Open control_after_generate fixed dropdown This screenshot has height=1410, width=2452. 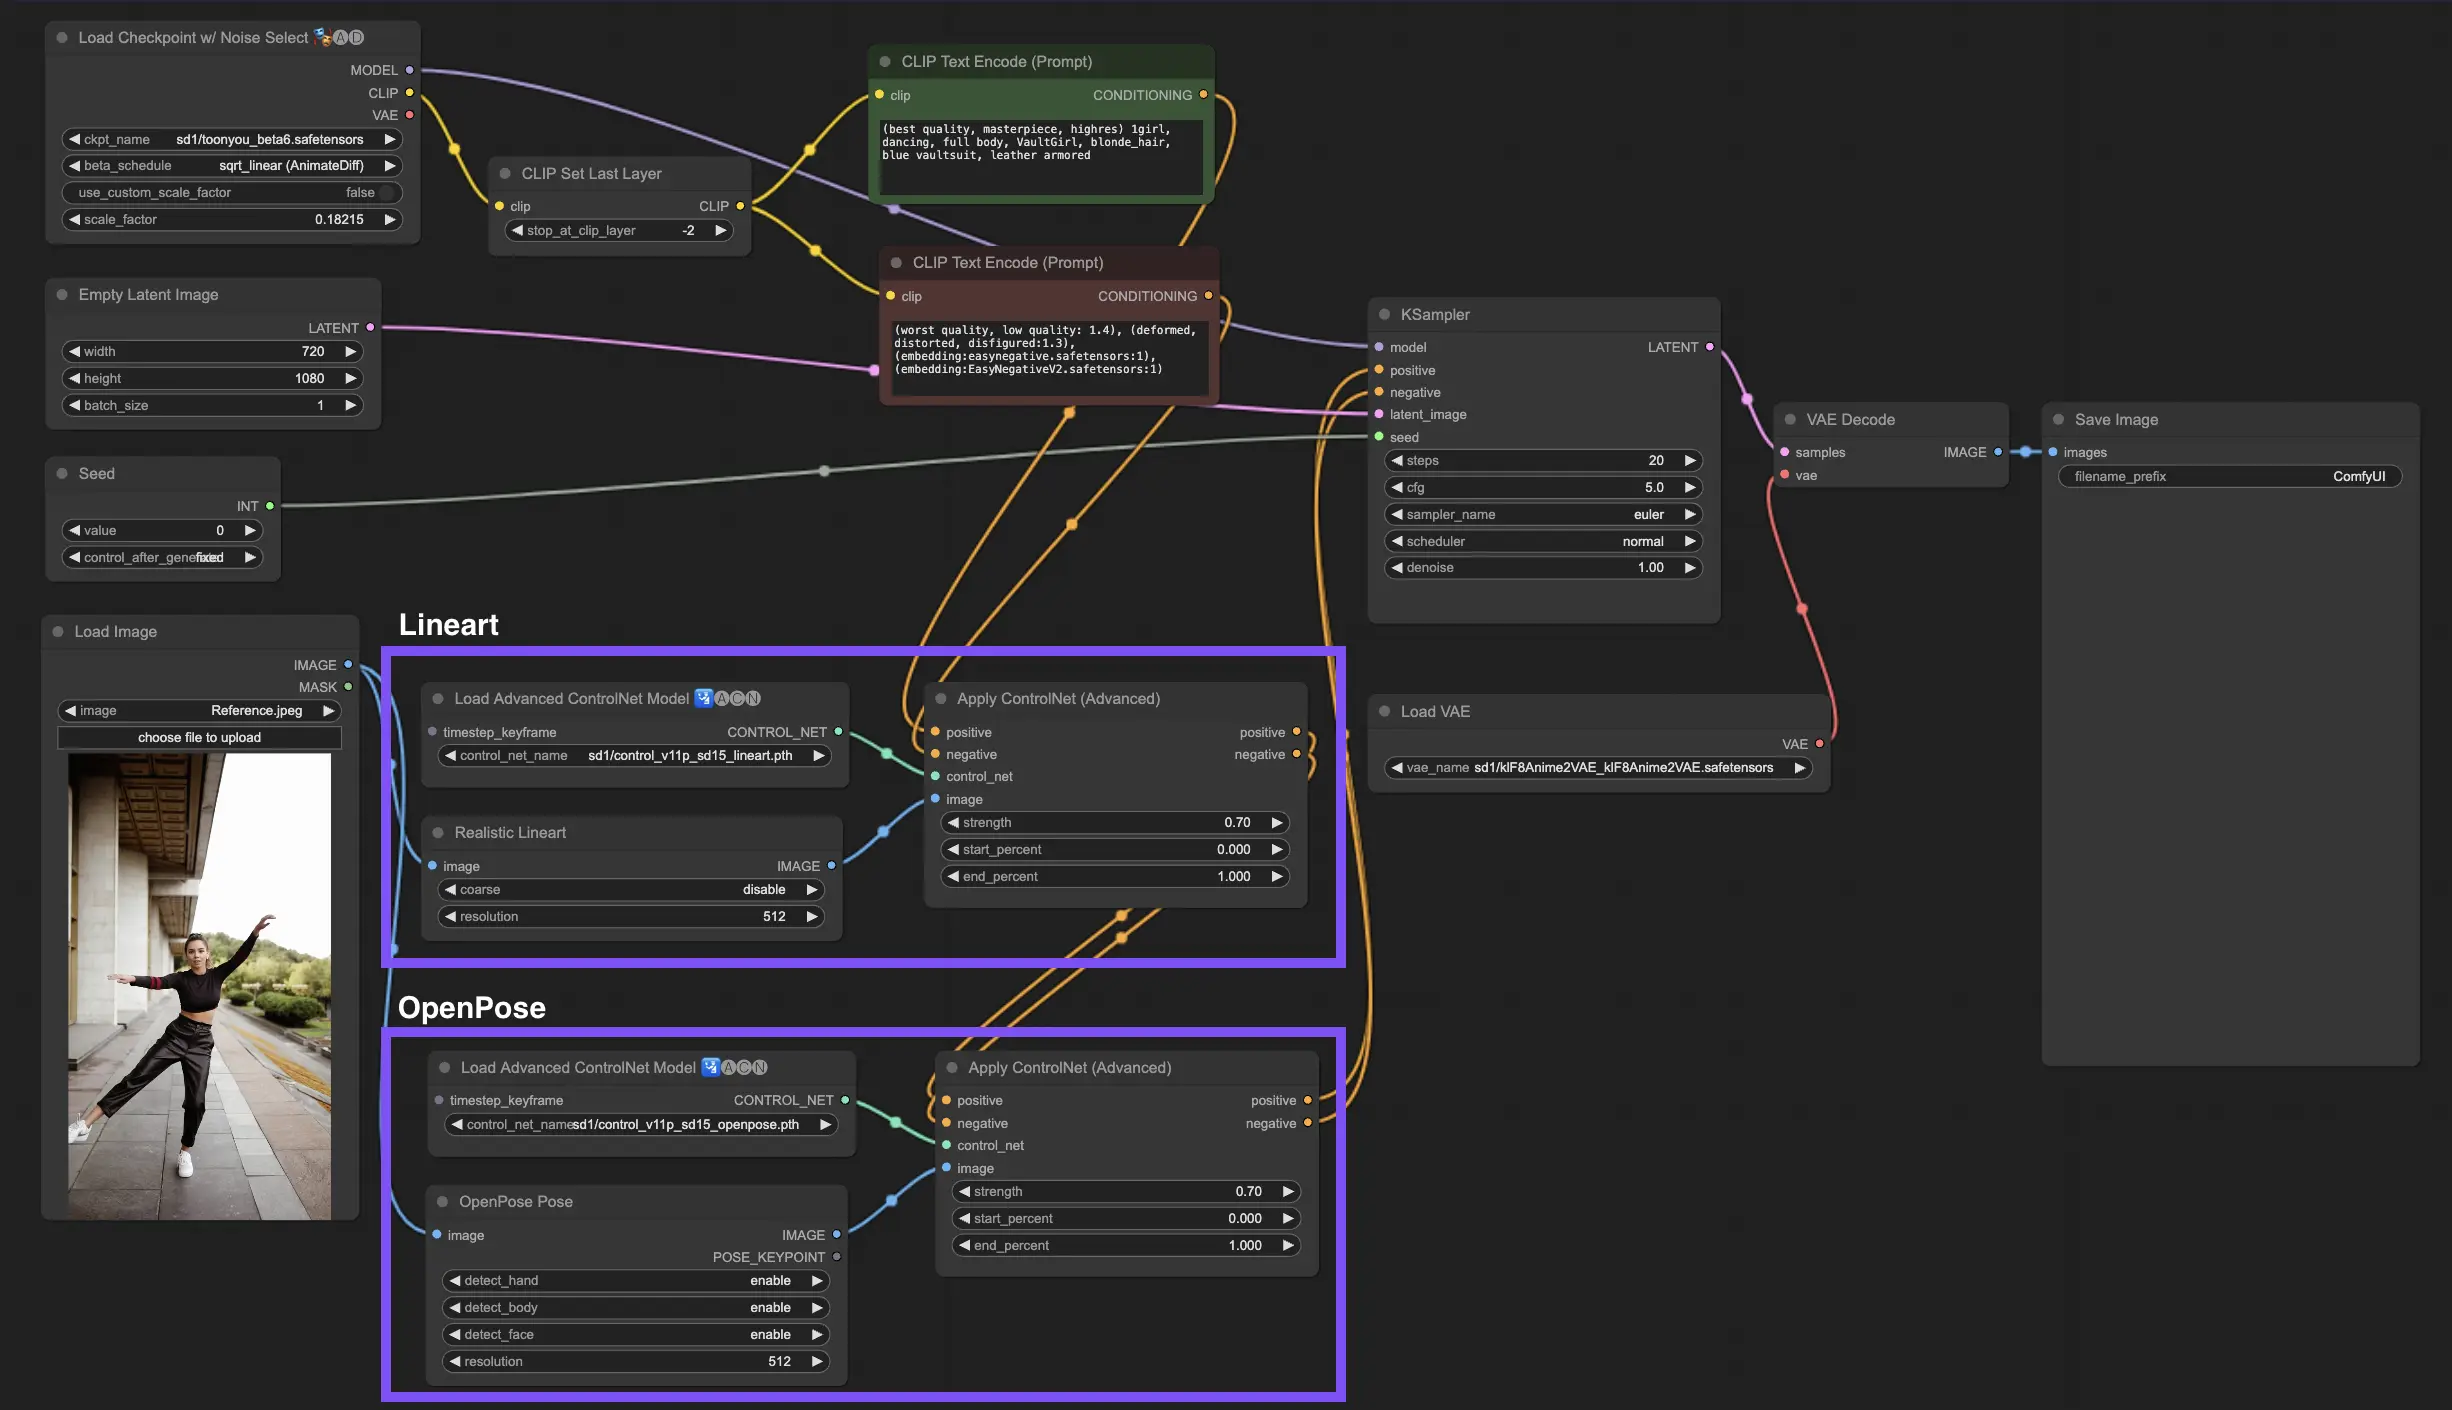pos(162,557)
